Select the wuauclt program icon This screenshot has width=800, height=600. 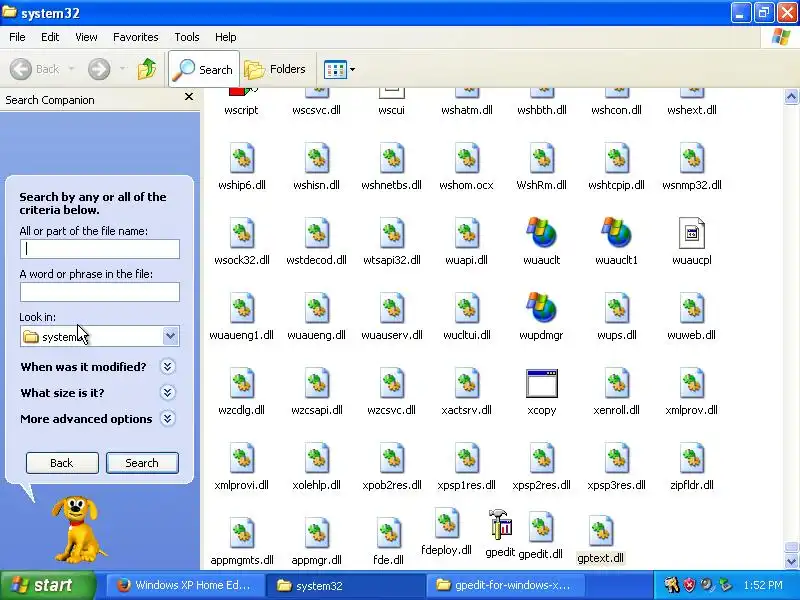pos(541,233)
